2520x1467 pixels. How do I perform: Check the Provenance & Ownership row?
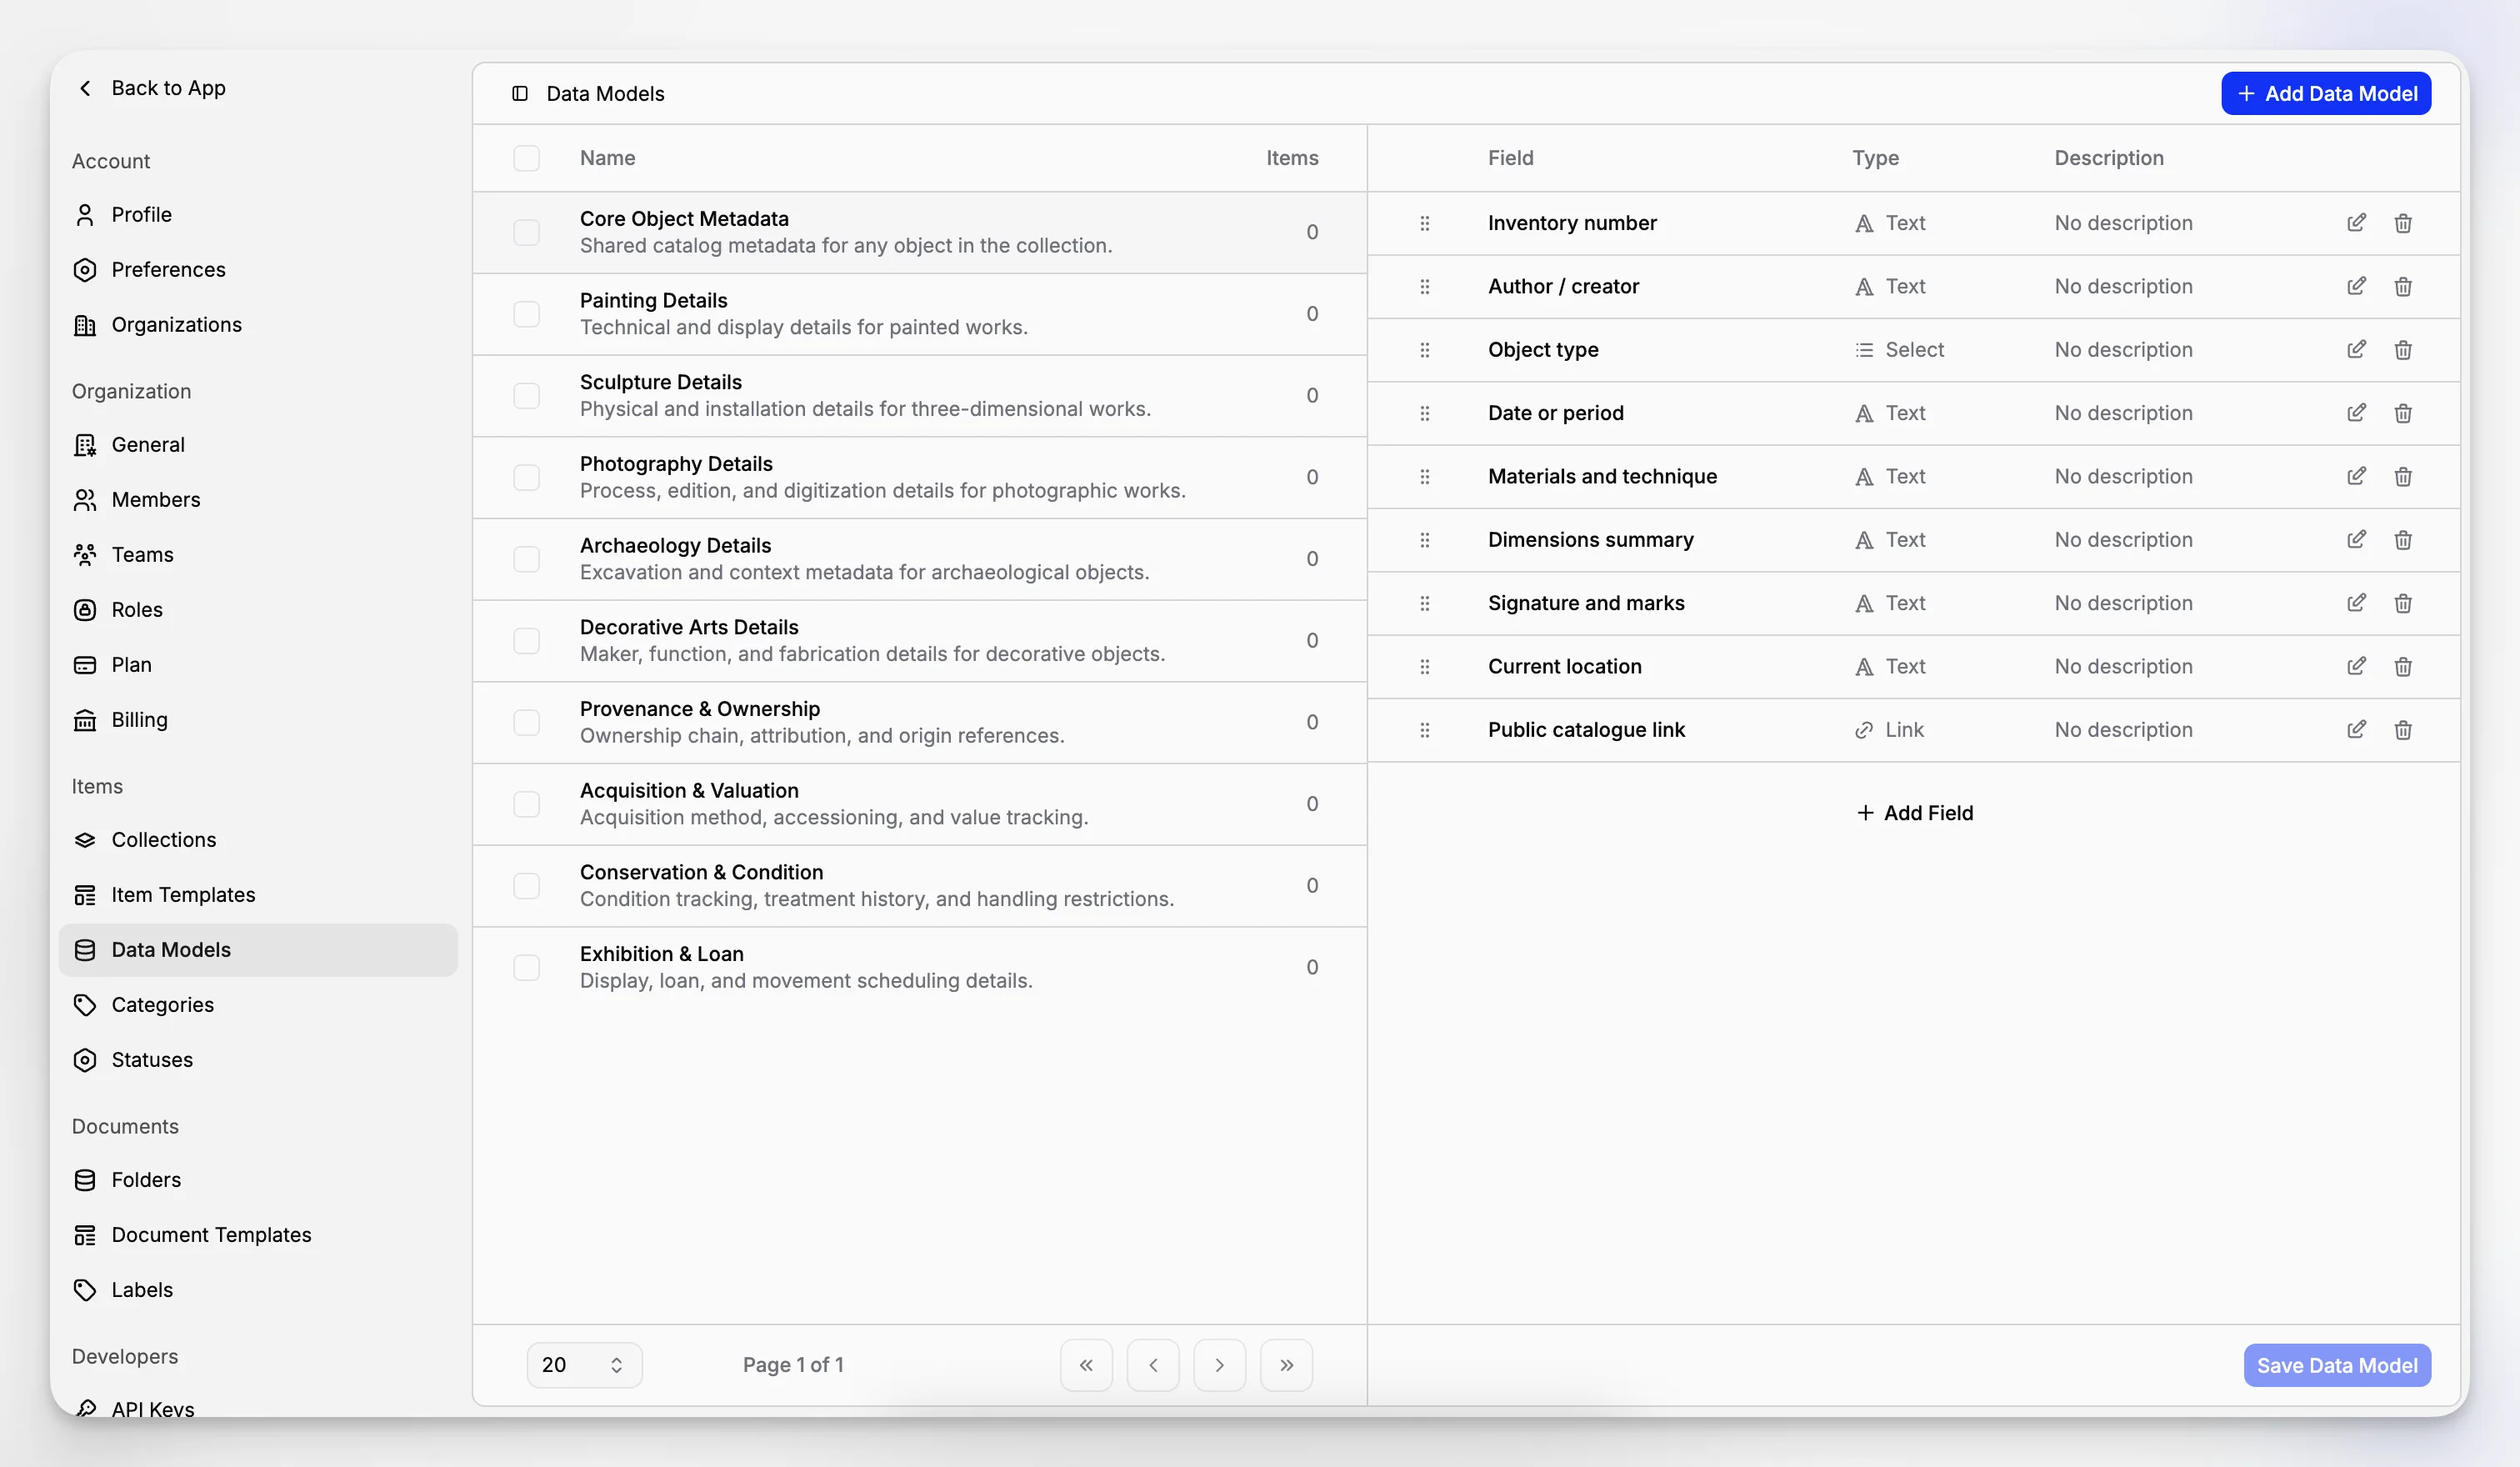526,722
